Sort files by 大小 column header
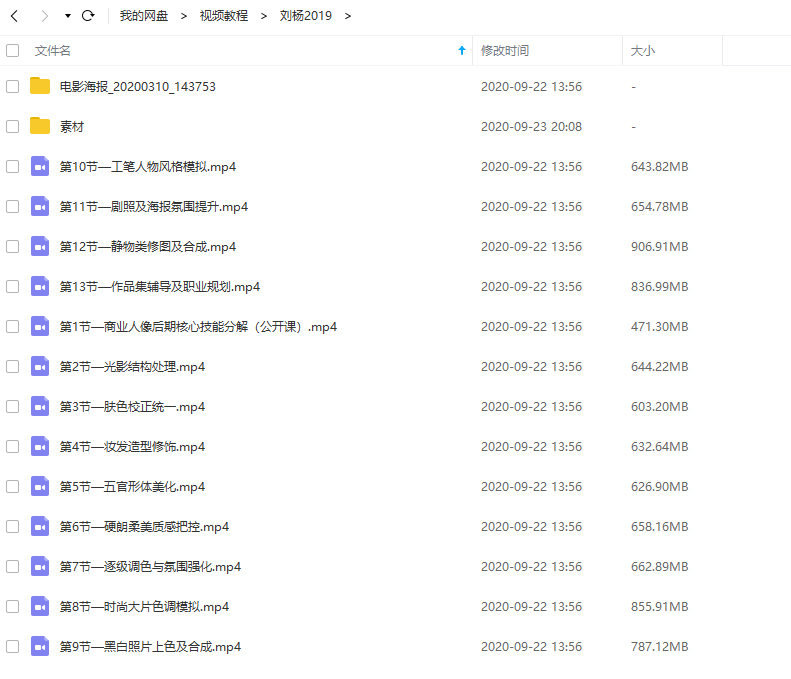Screen dimensions: 791x679 pos(642,50)
